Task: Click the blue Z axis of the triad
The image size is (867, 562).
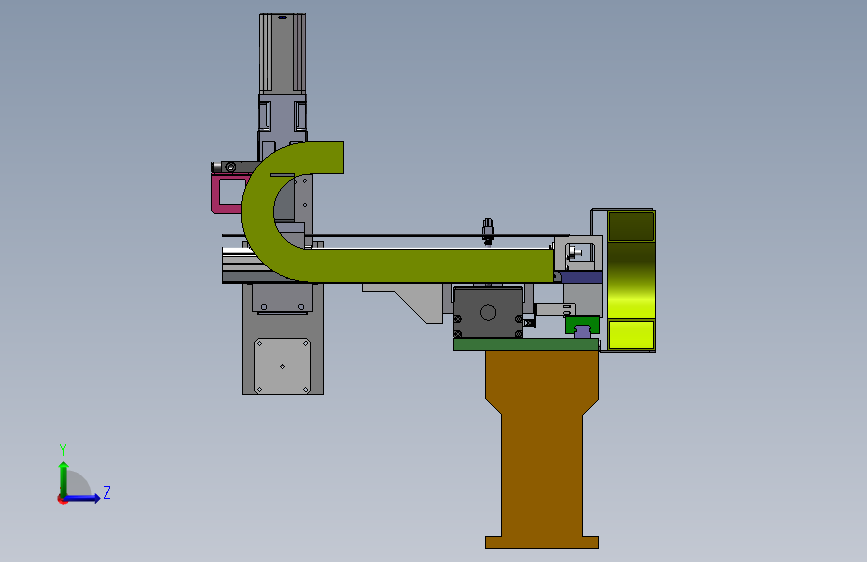Action: [x=83, y=498]
